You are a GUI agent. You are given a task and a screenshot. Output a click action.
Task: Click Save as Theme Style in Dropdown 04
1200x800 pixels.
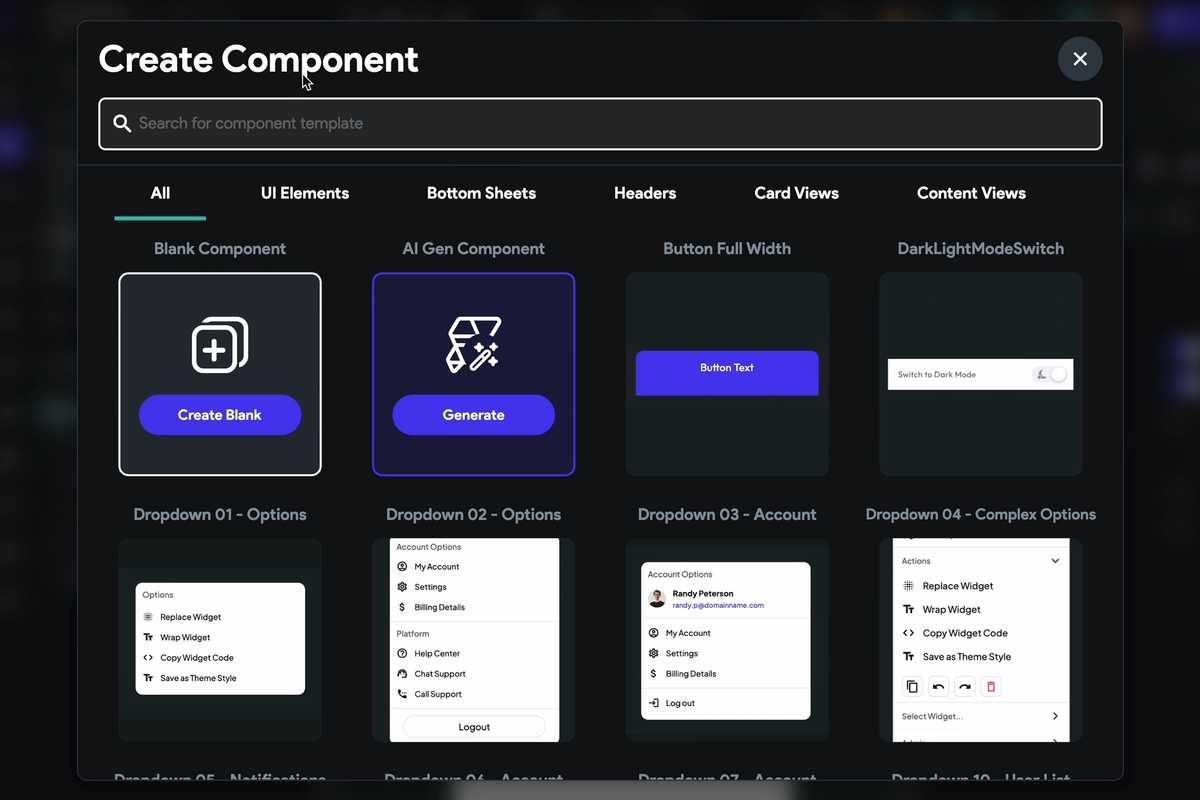[967, 657]
